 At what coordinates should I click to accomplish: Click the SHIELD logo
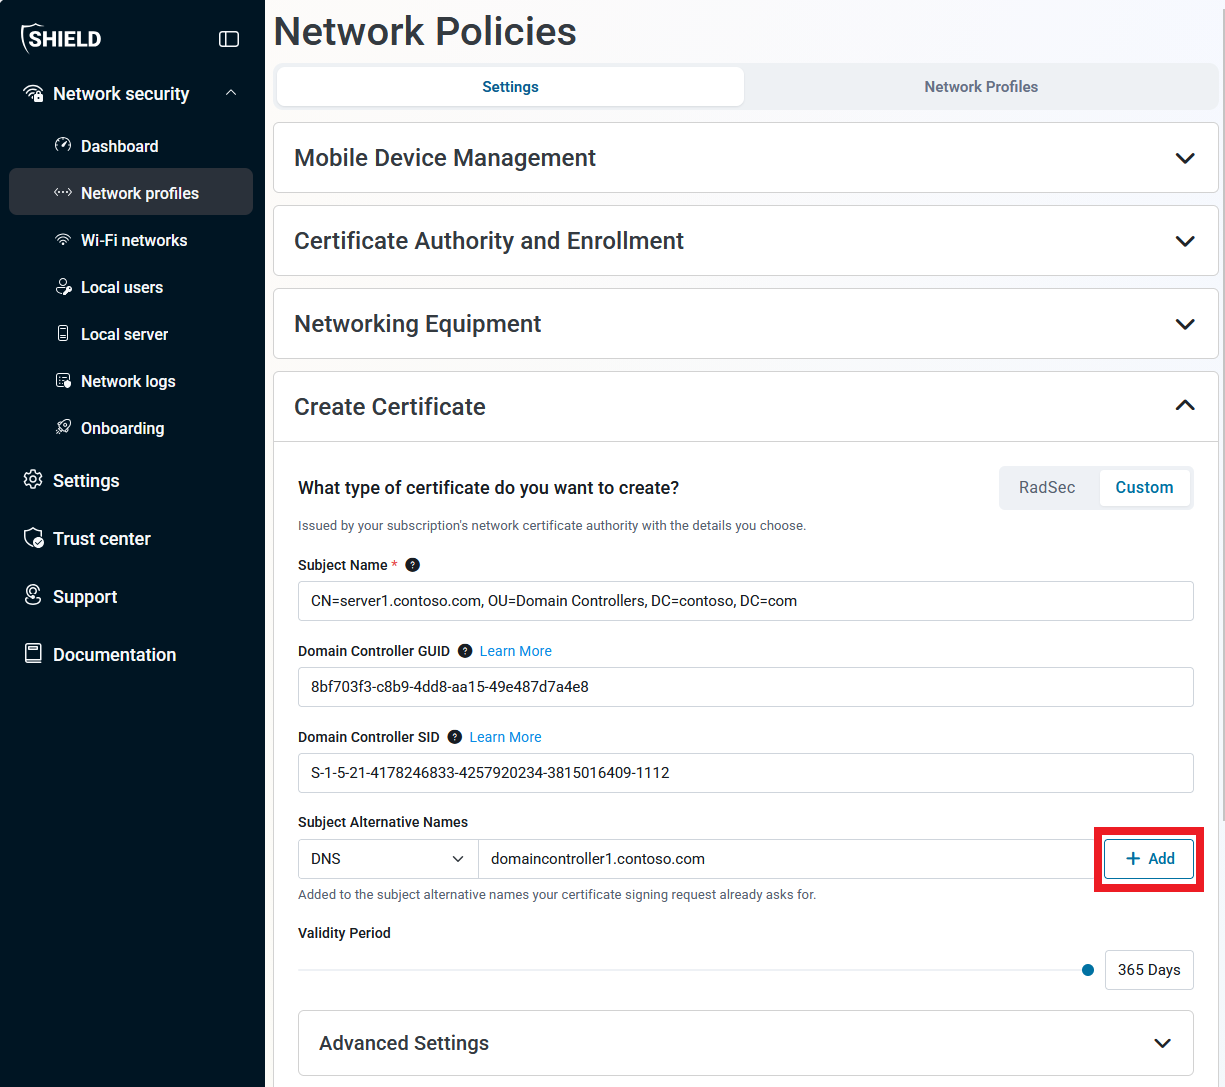(61, 38)
